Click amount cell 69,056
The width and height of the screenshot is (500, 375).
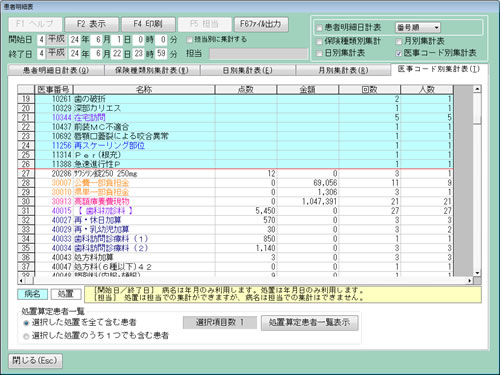(x=308, y=183)
